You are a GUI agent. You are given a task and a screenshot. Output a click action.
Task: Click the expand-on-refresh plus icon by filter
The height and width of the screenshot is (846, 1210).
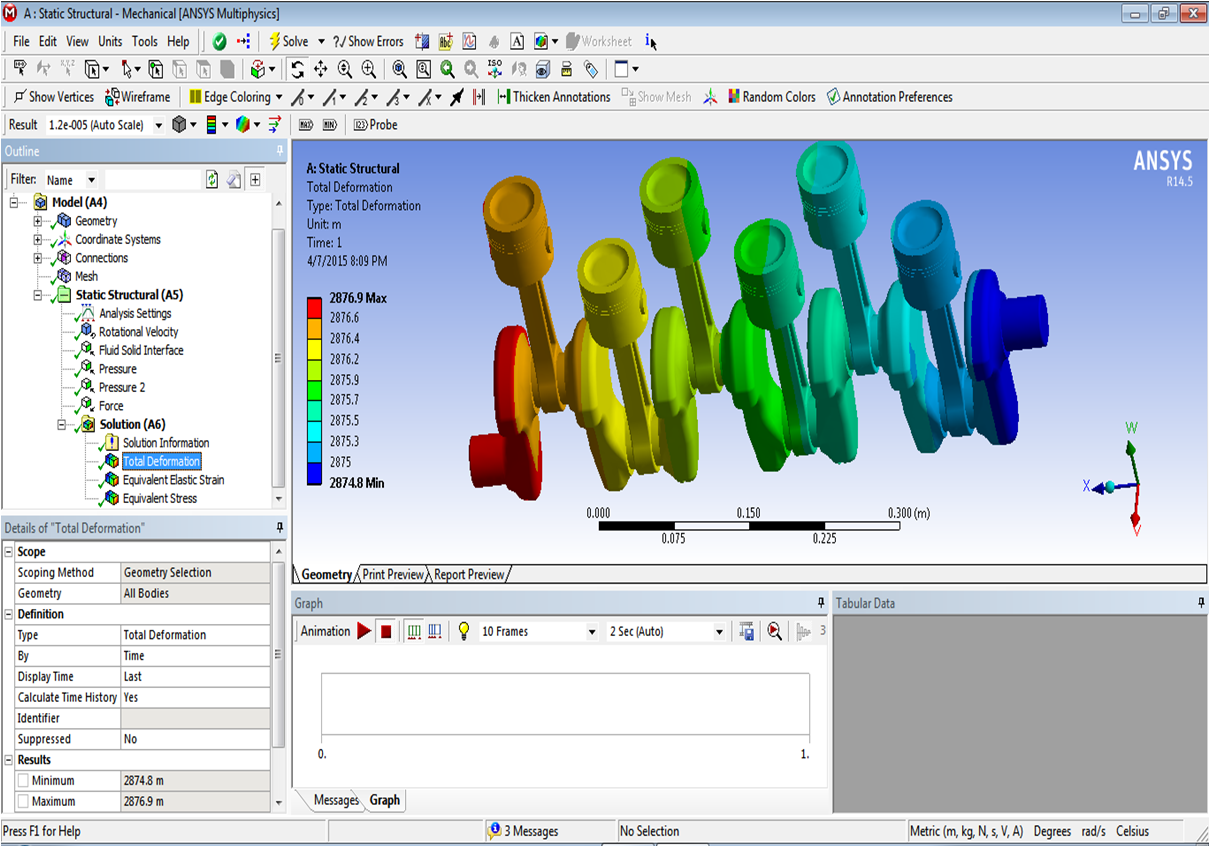(255, 180)
